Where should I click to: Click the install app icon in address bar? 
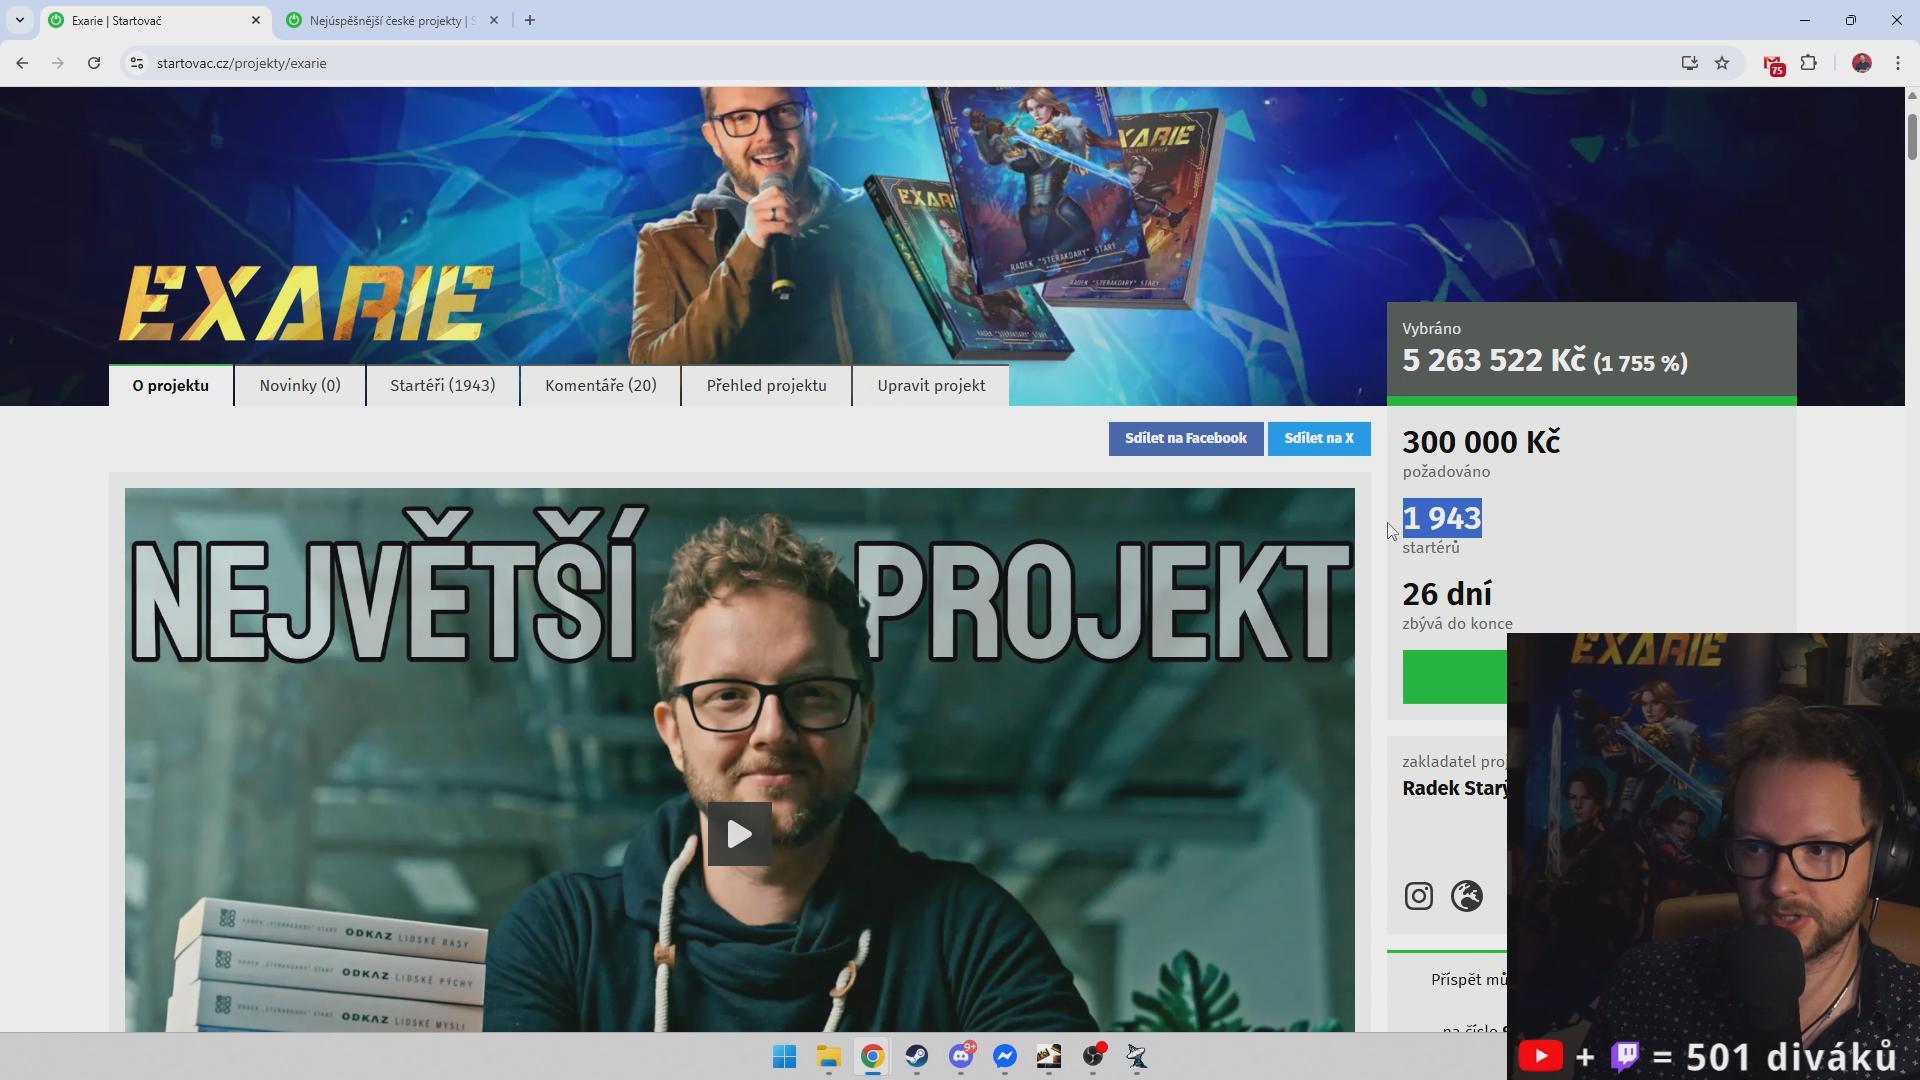pyautogui.click(x=1689, y=63)
